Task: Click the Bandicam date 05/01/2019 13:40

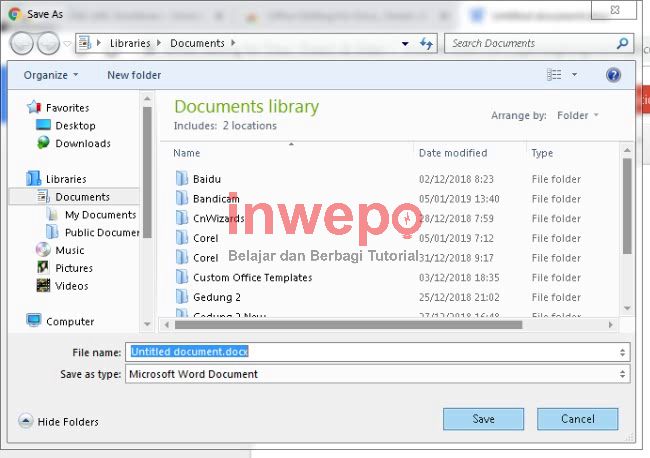Action: [459, 199]
